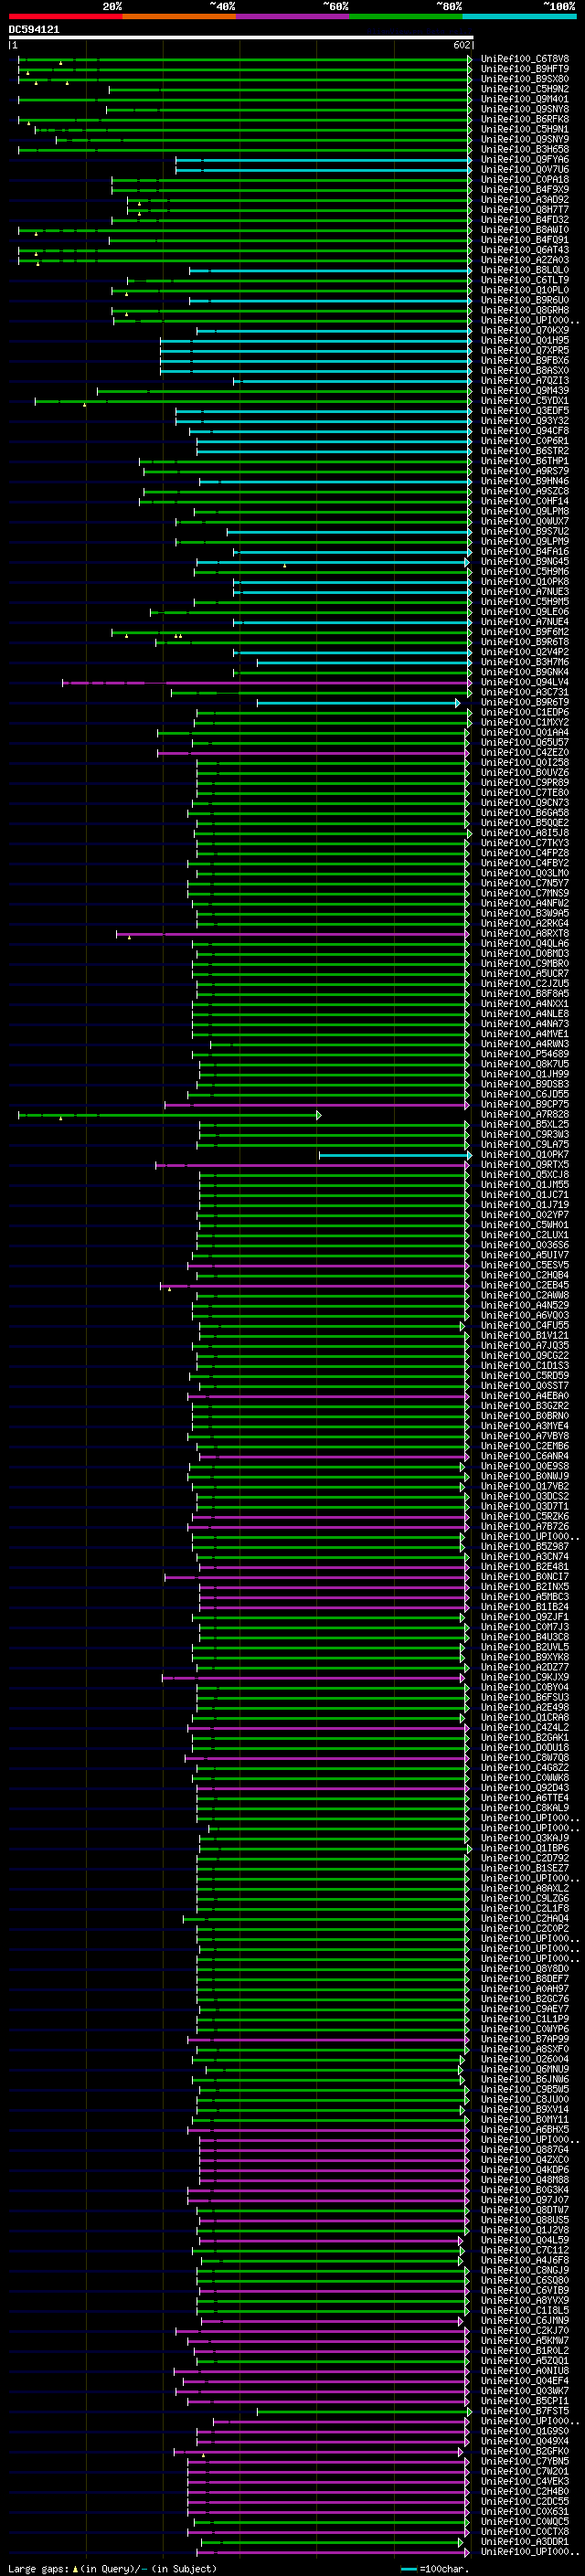Select hit UniRef100_Q3EDF5
This screenshot has height=2576, width=585.
525,410
